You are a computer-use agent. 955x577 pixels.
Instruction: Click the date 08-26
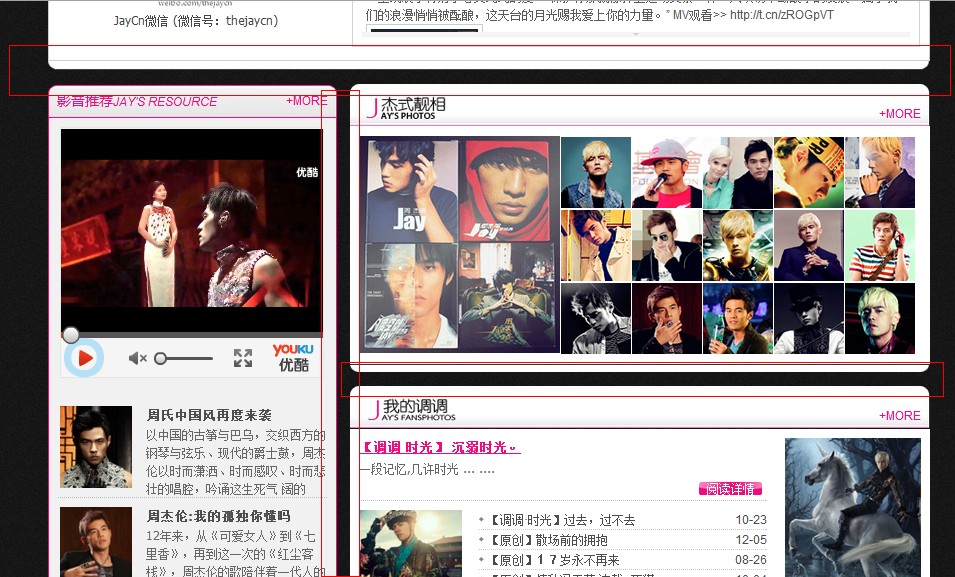click(751, 559)
